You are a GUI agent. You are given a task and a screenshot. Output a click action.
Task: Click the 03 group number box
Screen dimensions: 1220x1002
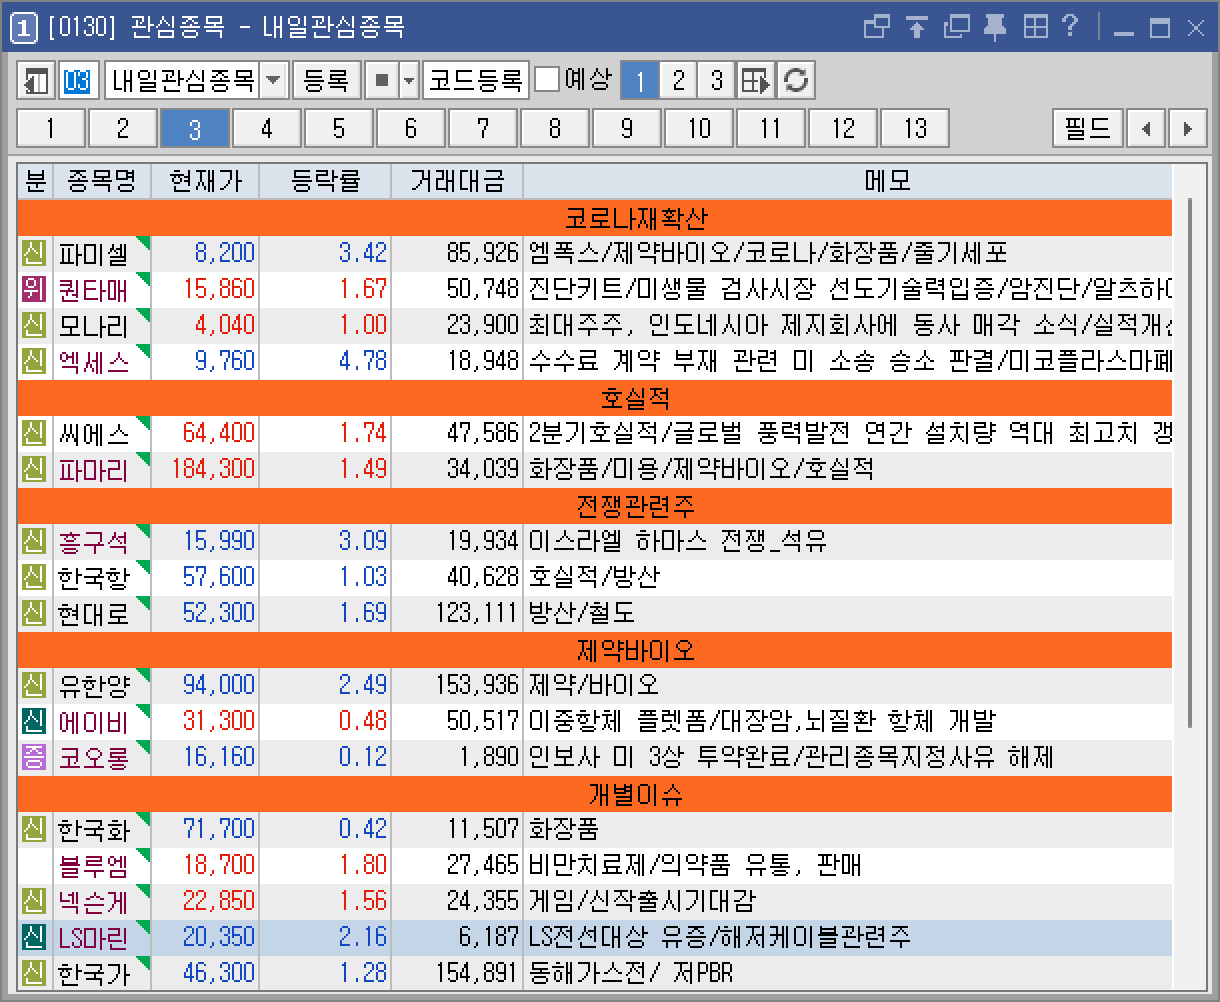[77, 81]
